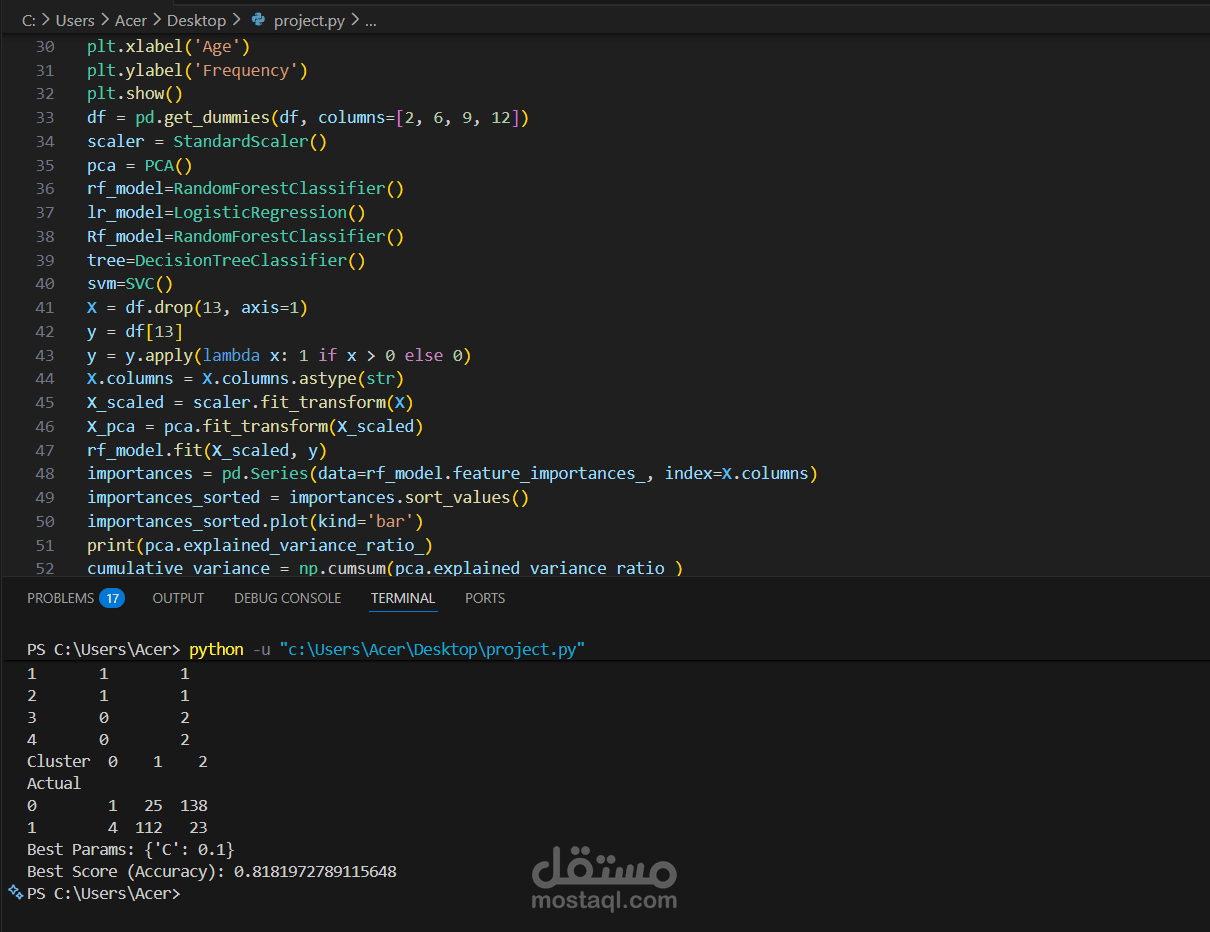Click the terminal row 1 4 112 23
This screenshot has height=932, width=1210.
coord(117,827)
